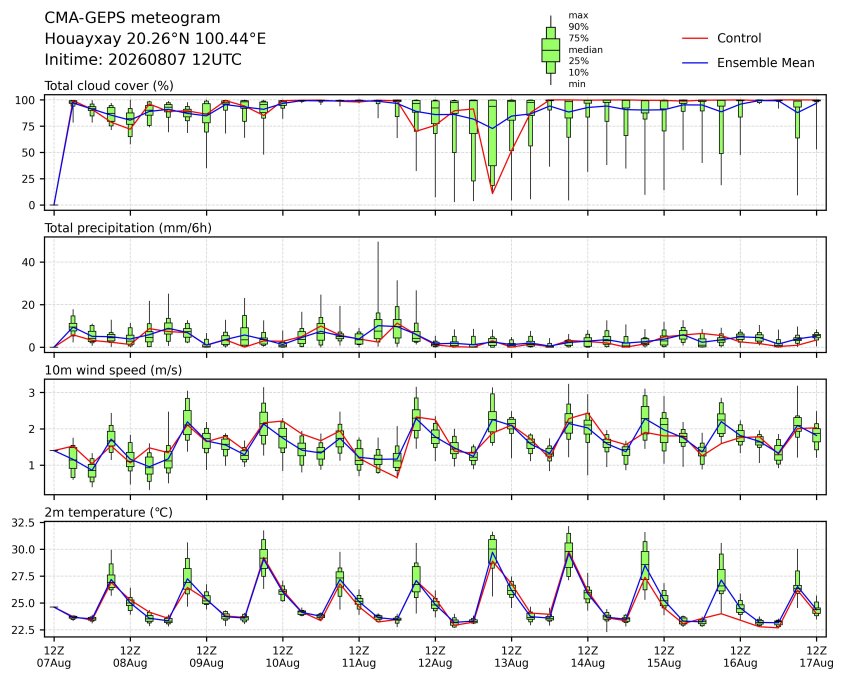This screenshot has height=680, width=845.
Task: Click the 'Total precipitation (mm/6h)' panel title
Action: coord(128,228)
